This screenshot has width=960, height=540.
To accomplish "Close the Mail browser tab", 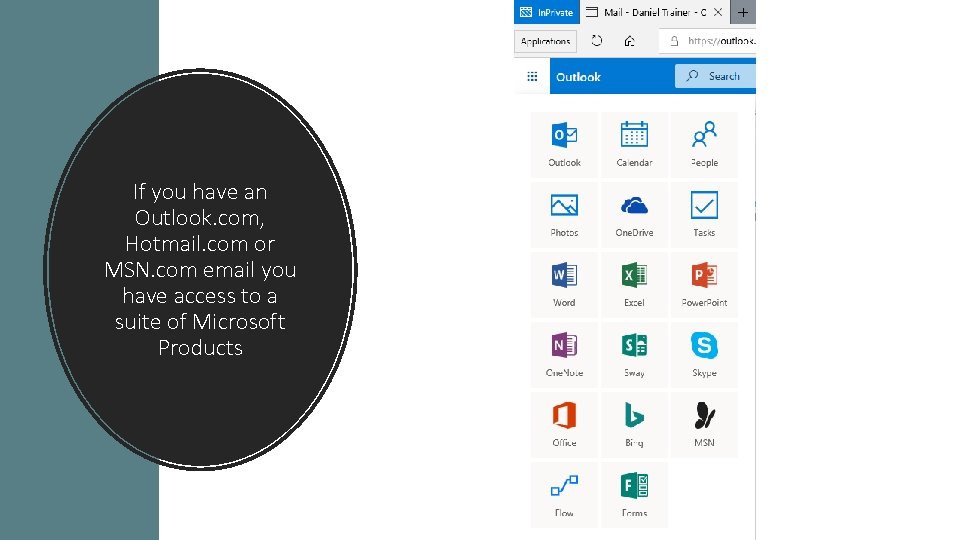I will [x=718, y=12].
